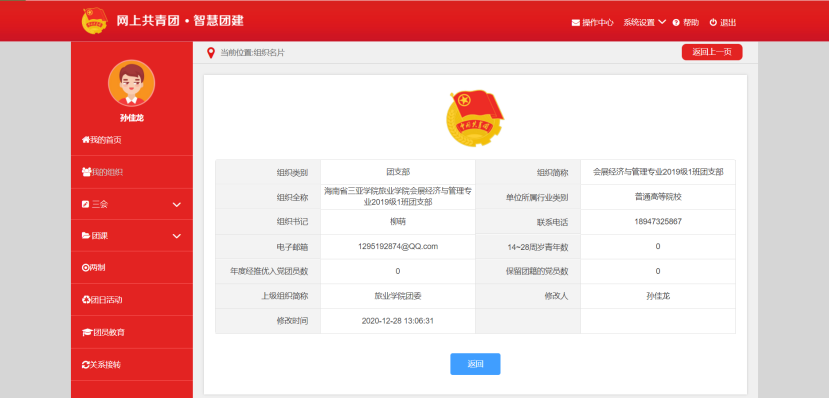Click the user avatar 孙佳龙
This screenshot has width=829, height=398.
(132, 84)
